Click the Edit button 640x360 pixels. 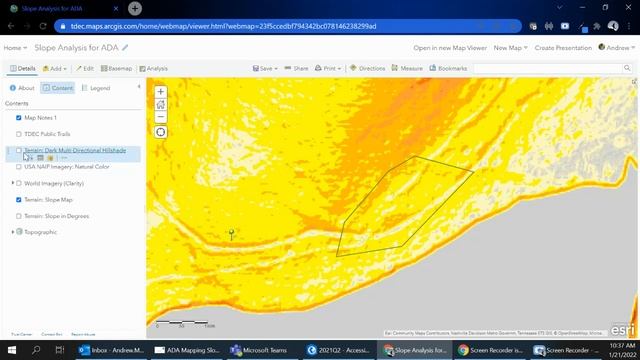[85, 69]
